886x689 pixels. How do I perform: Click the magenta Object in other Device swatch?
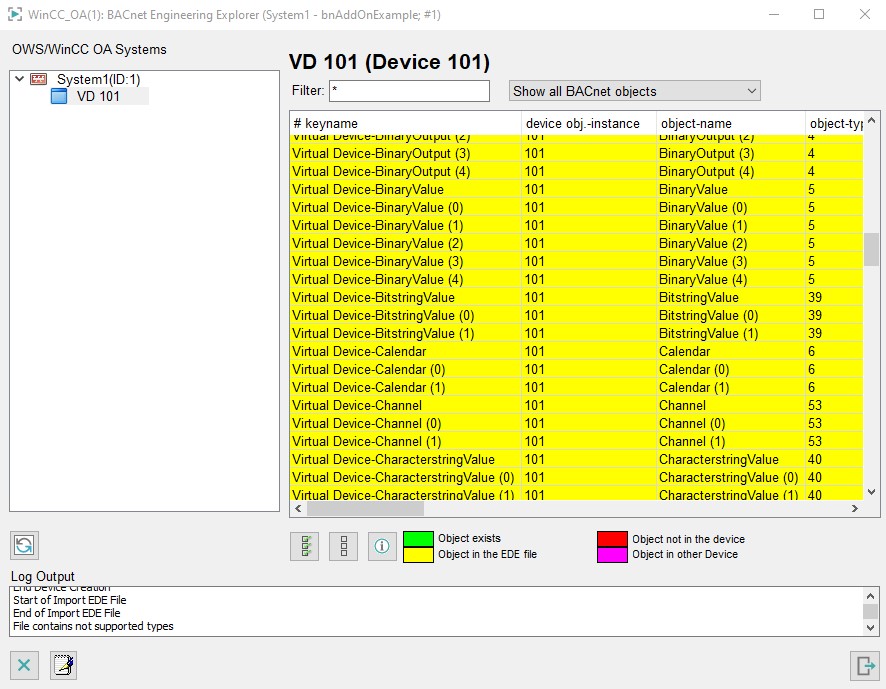[612, 554]
